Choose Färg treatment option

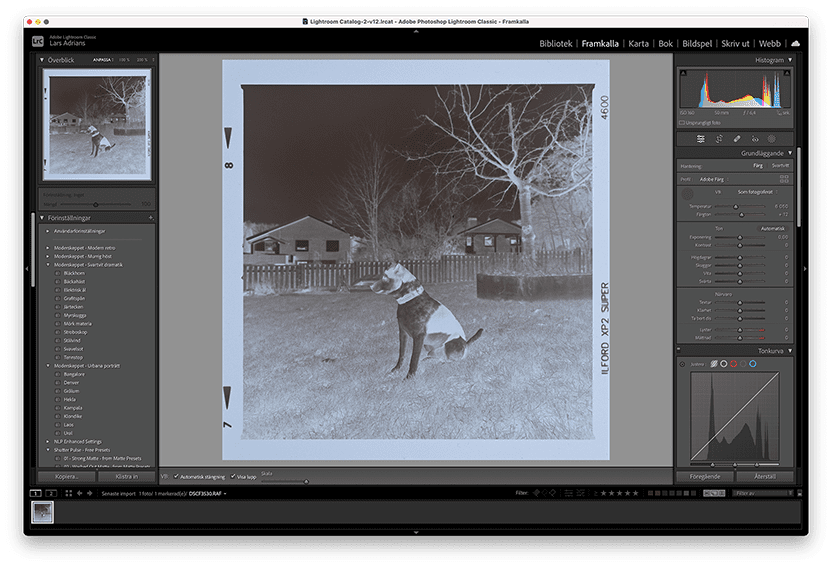(x=758, y=166)
